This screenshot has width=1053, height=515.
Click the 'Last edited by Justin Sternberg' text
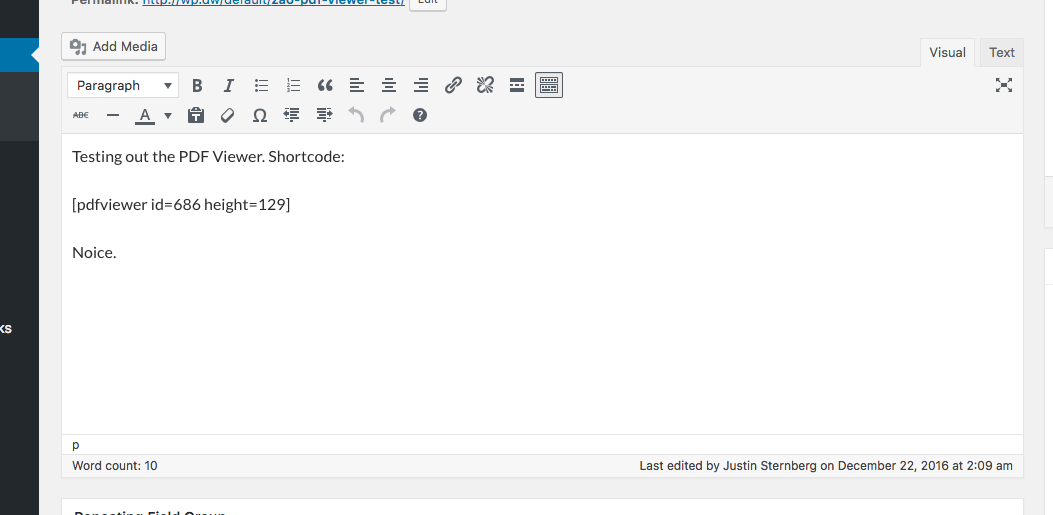tap(825, 465)
